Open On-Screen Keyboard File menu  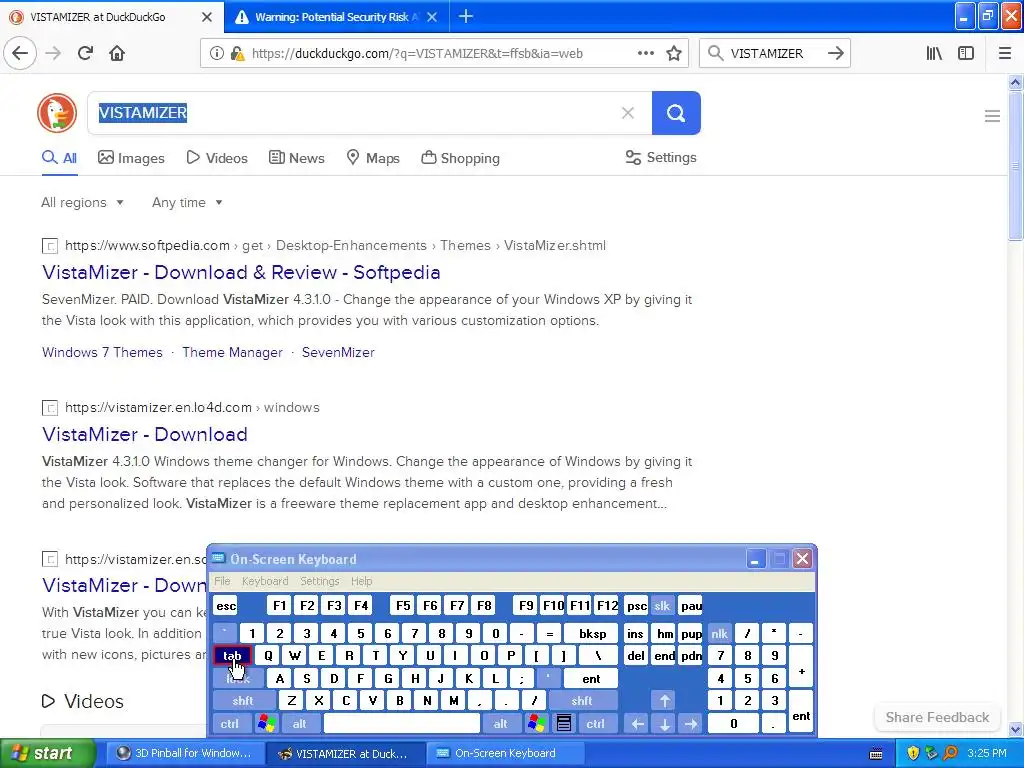(222, 581)
